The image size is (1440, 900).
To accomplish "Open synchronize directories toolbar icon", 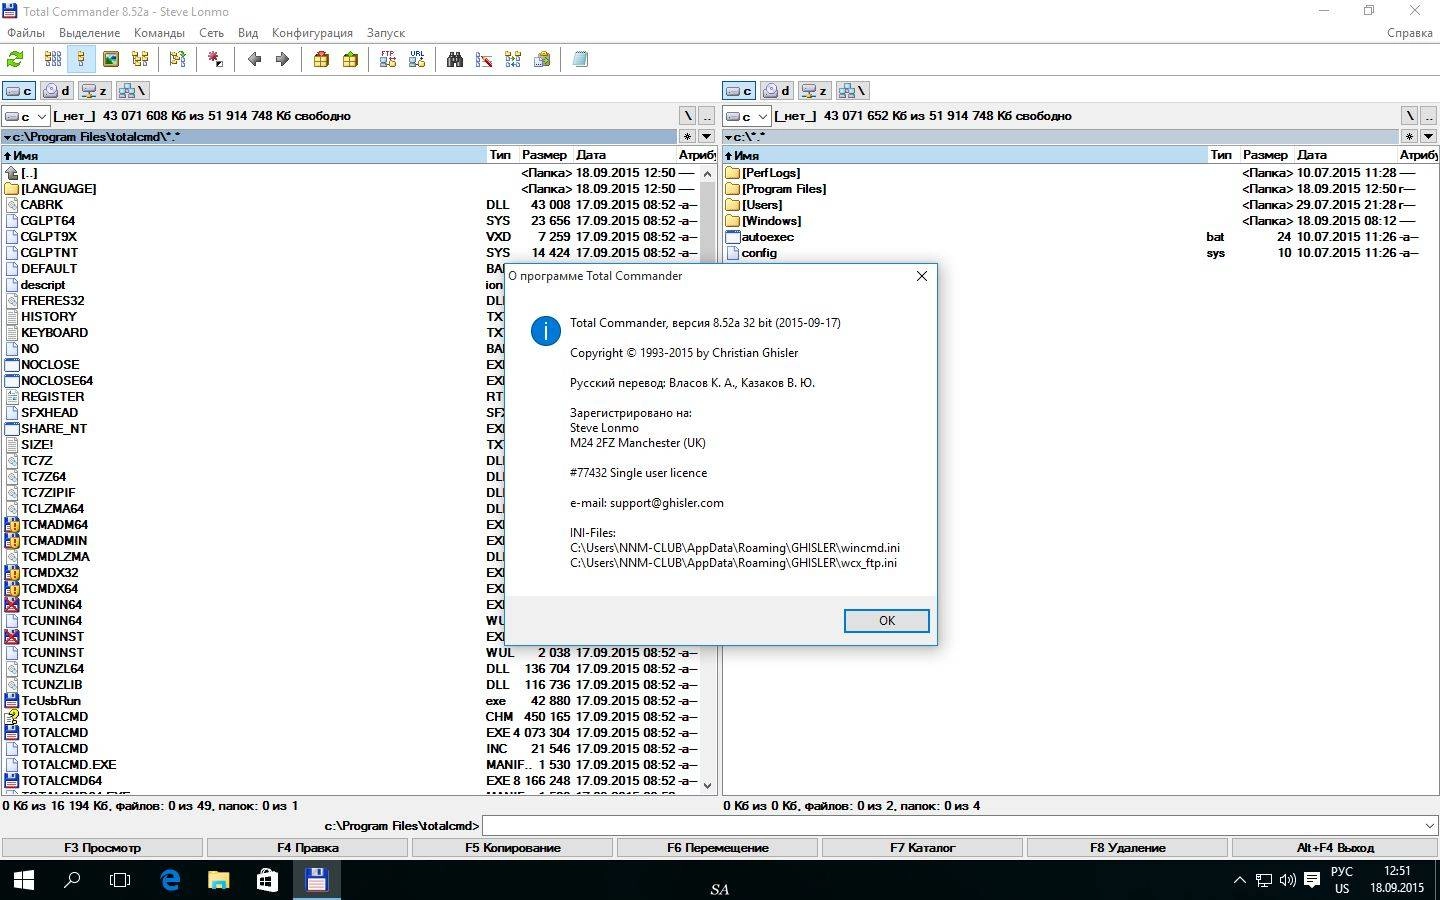I will click(x=513, y=60).
